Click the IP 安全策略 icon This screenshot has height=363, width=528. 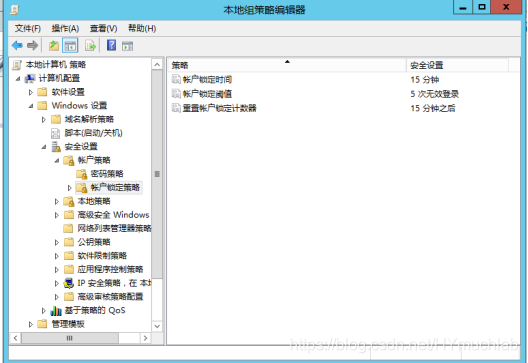click(69, 283)
